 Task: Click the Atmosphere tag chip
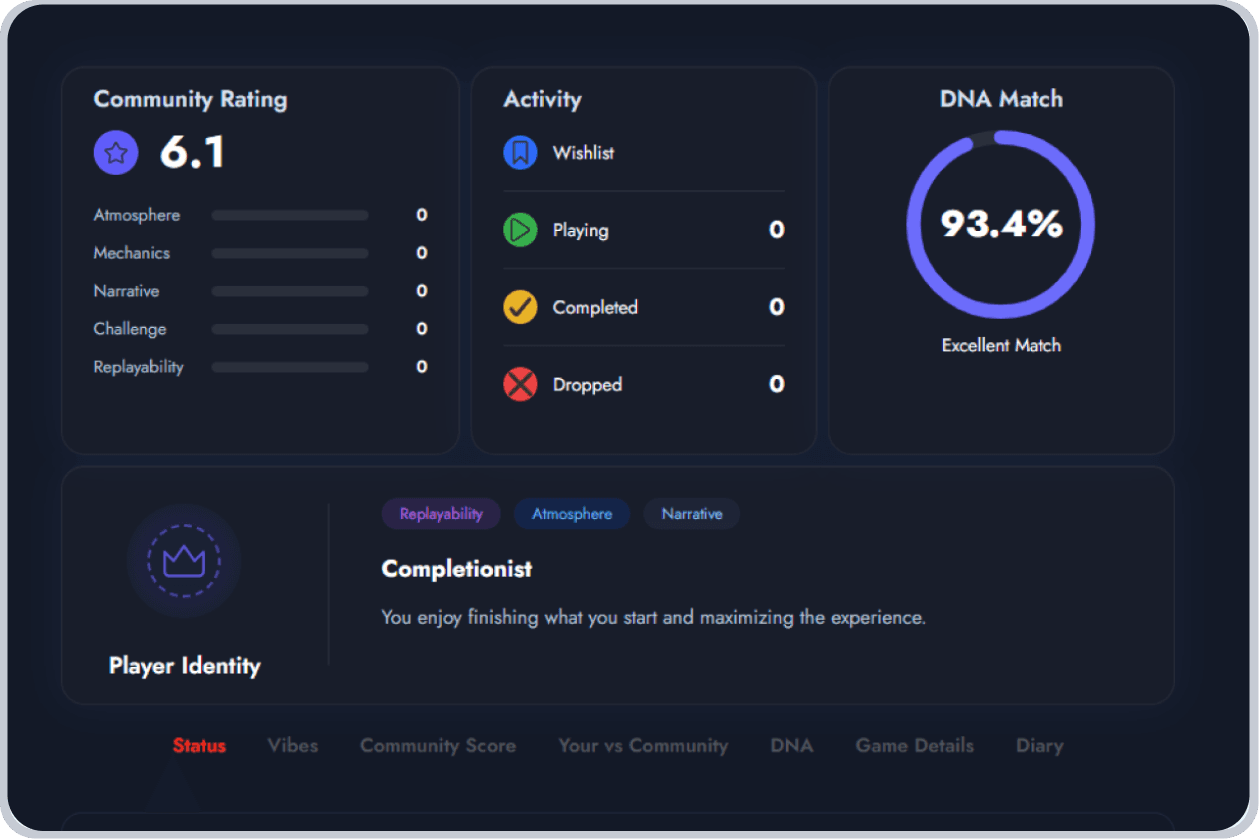click(x=572, y=514)
